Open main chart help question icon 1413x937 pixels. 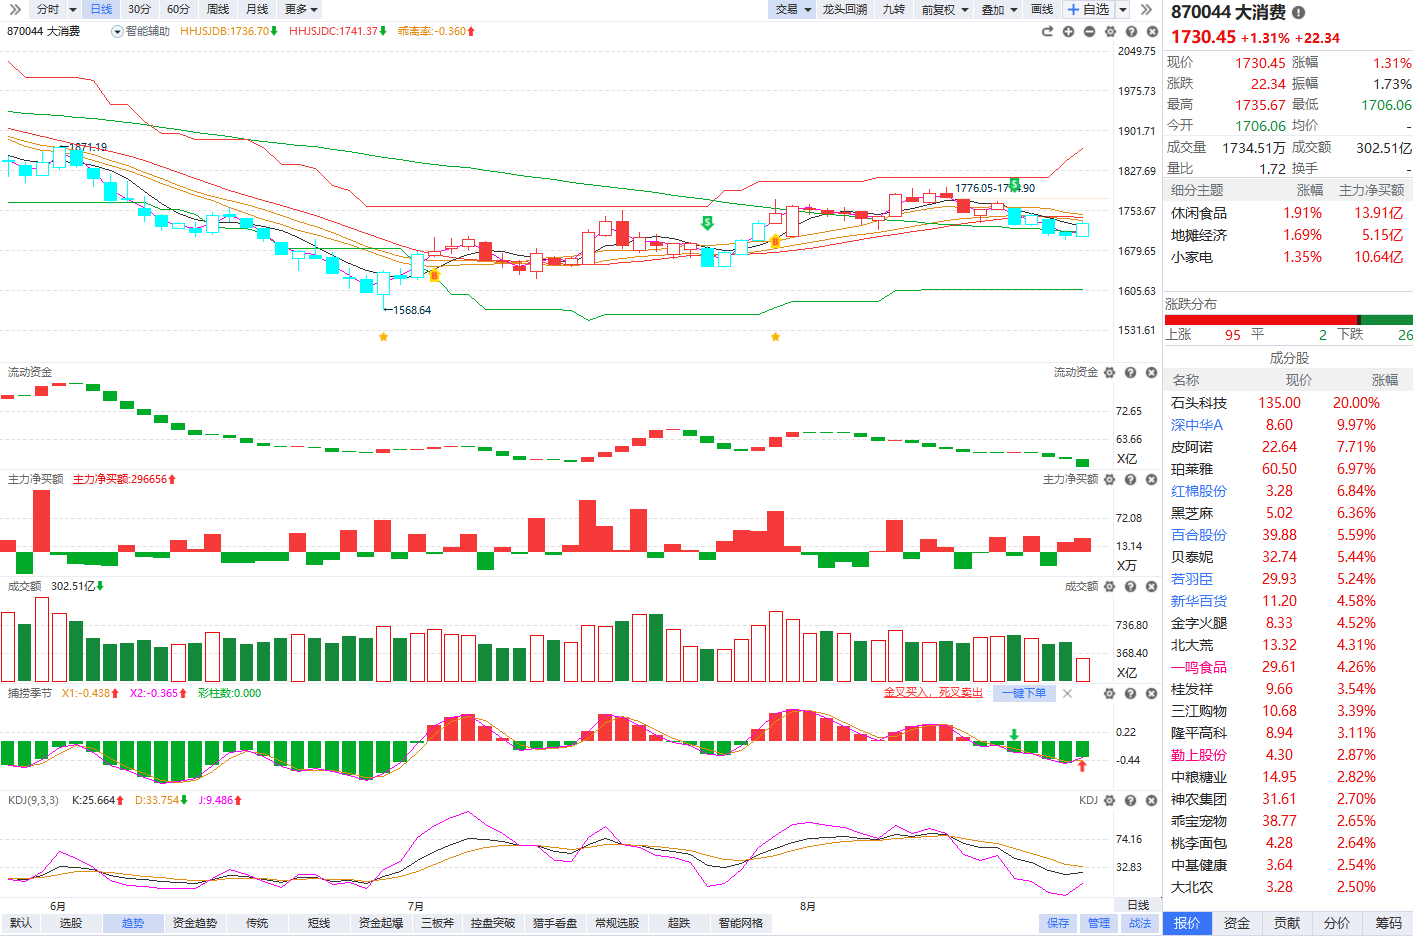(1131, 32)
